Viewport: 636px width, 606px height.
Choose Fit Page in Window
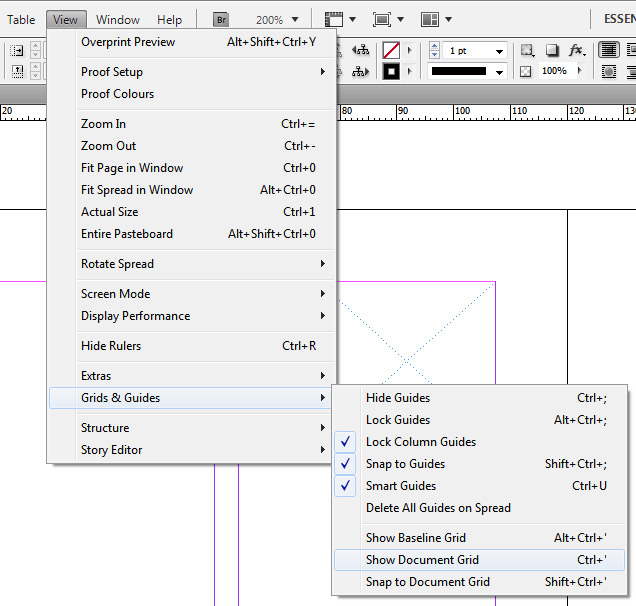pyautogui.click(x=191, y=168)
